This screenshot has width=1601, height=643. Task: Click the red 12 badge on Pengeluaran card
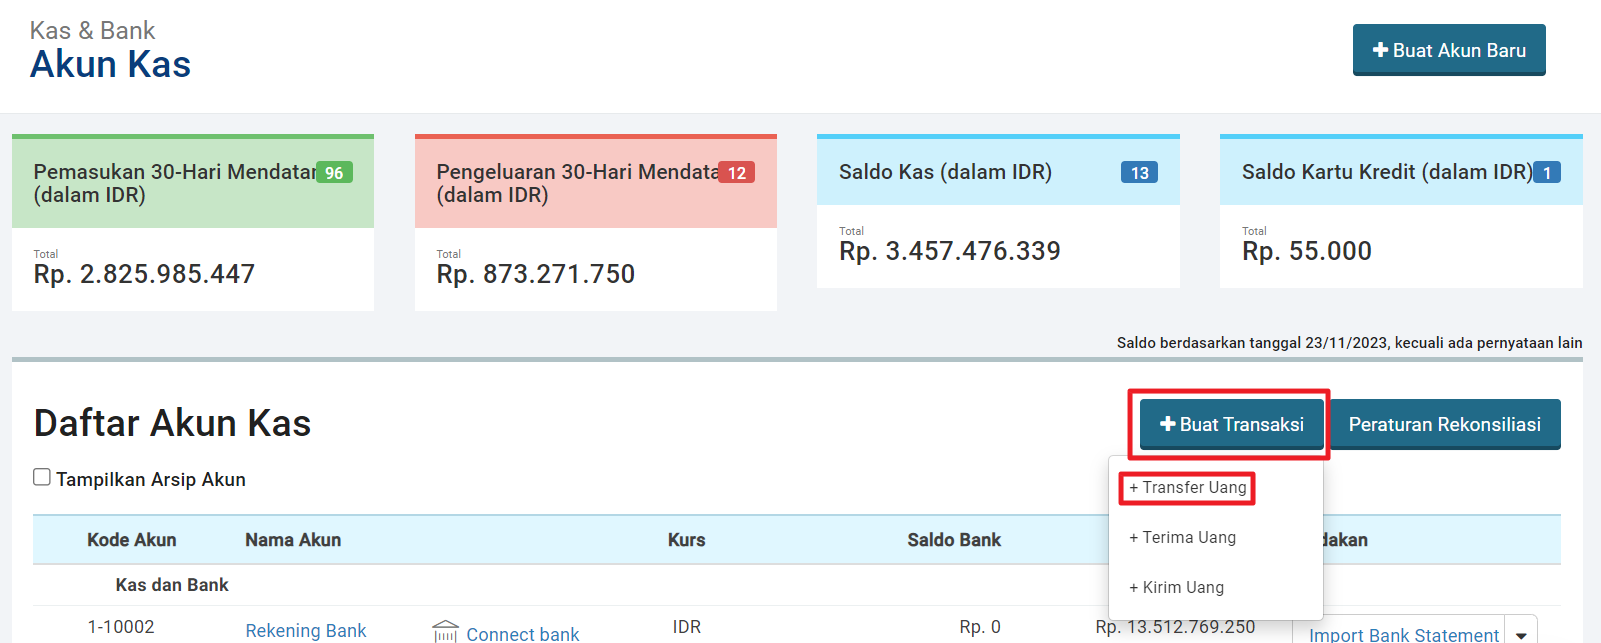coord(737,173)
